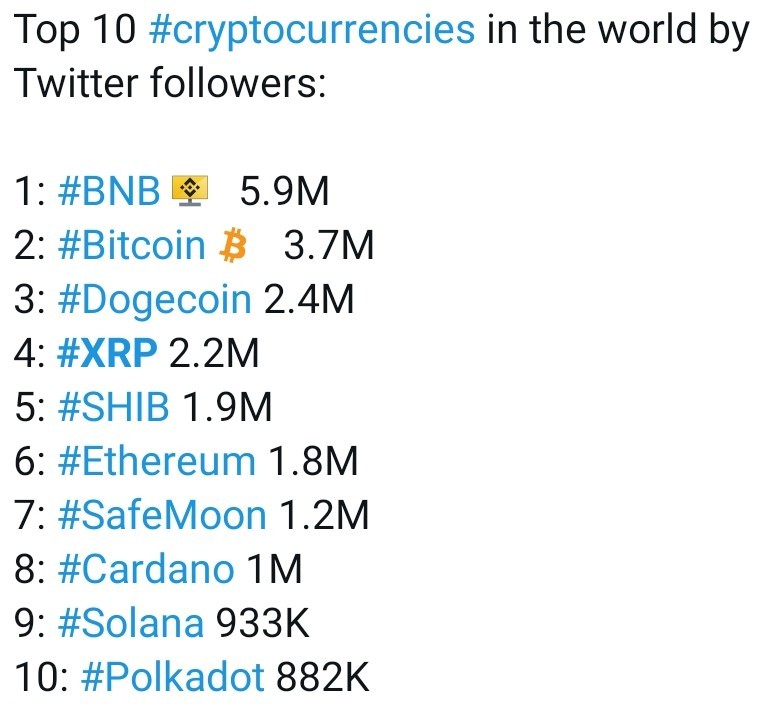Tap the #Bitcoin hashtag
Screen dimensions: 774x718
[x=131, y=245]
